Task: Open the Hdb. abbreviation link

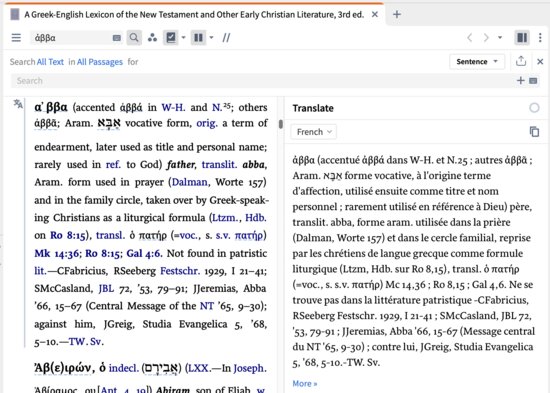Action: click(256, 218)
